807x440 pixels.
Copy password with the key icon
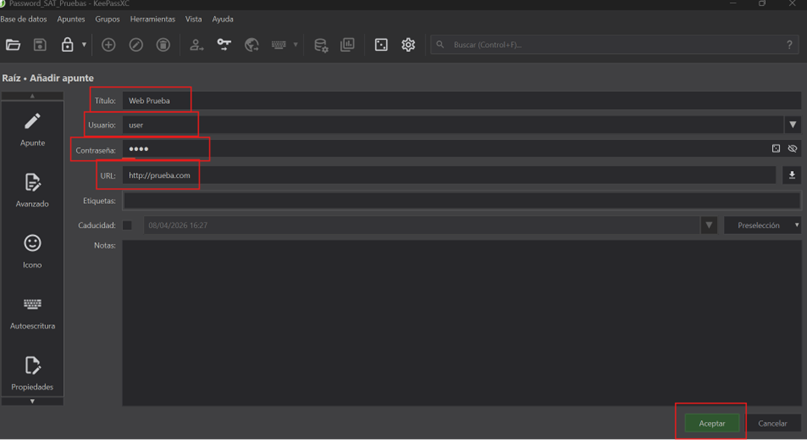point(224,45)
